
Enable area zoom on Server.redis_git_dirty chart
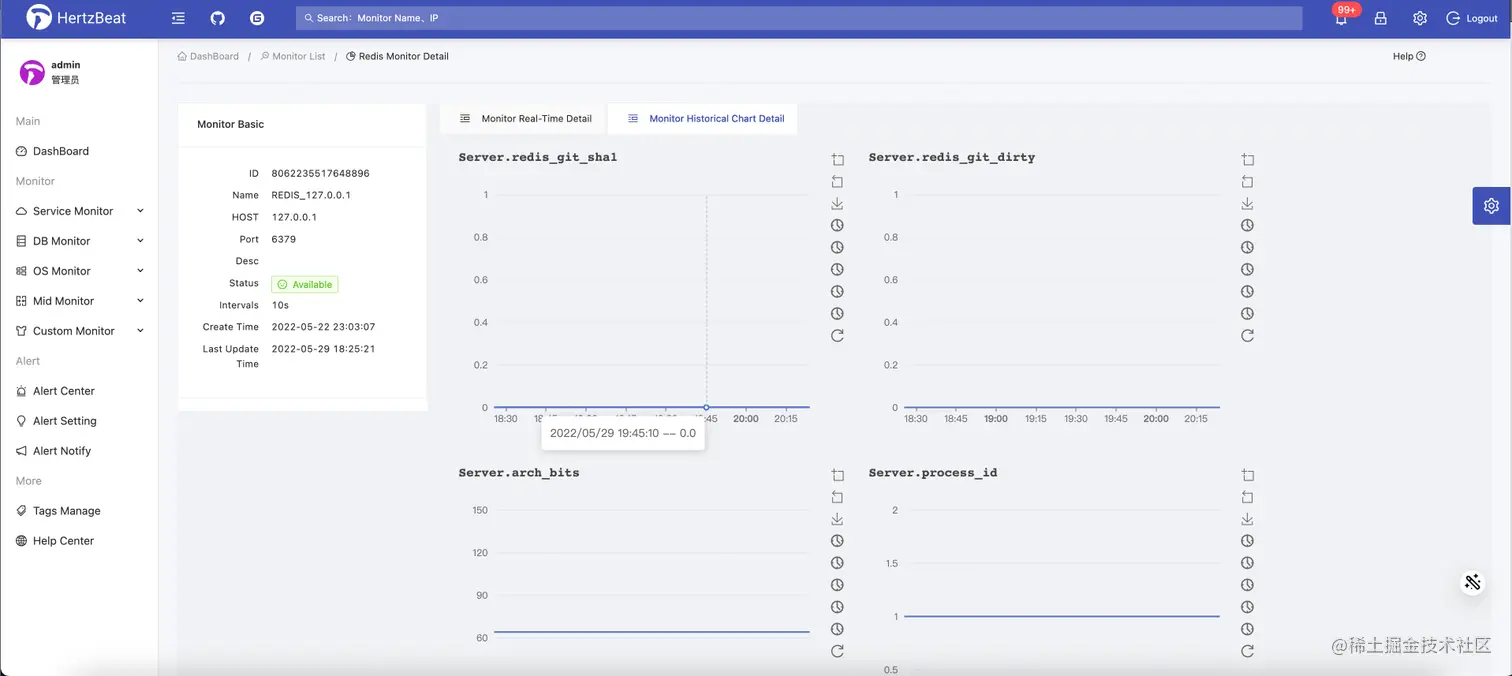coord(1248,160)
